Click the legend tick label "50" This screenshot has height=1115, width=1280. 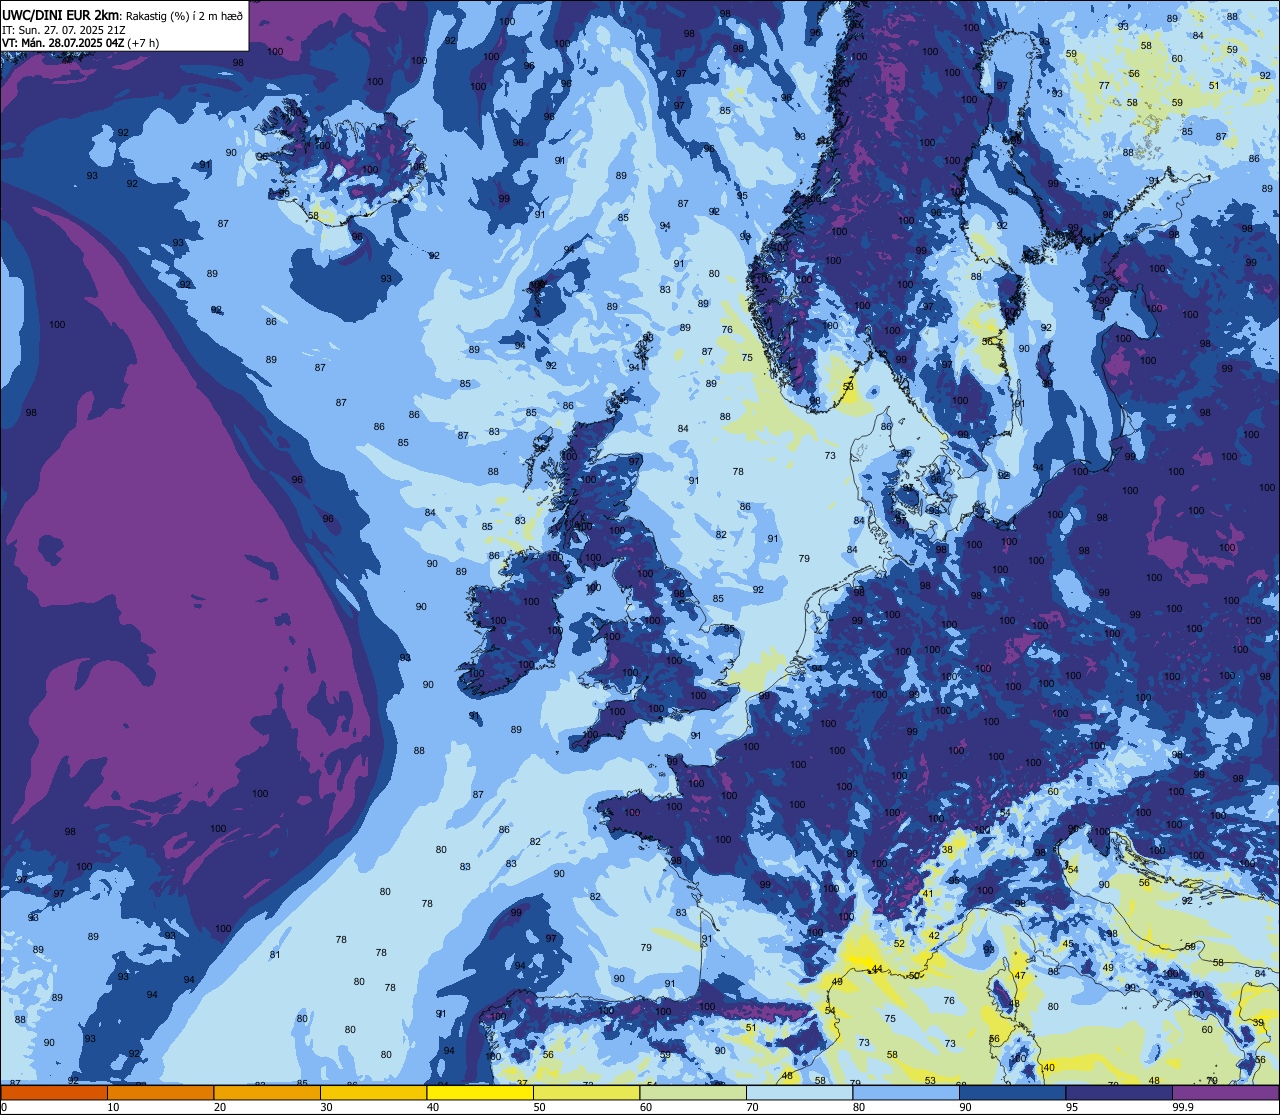pyautogui.click(x=539, y=1107)
